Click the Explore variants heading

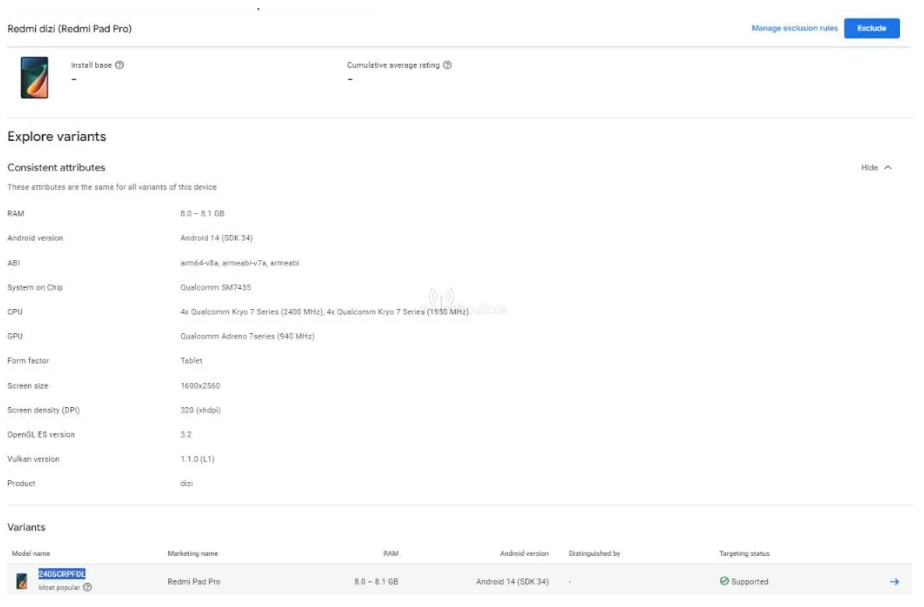point(57,137)
